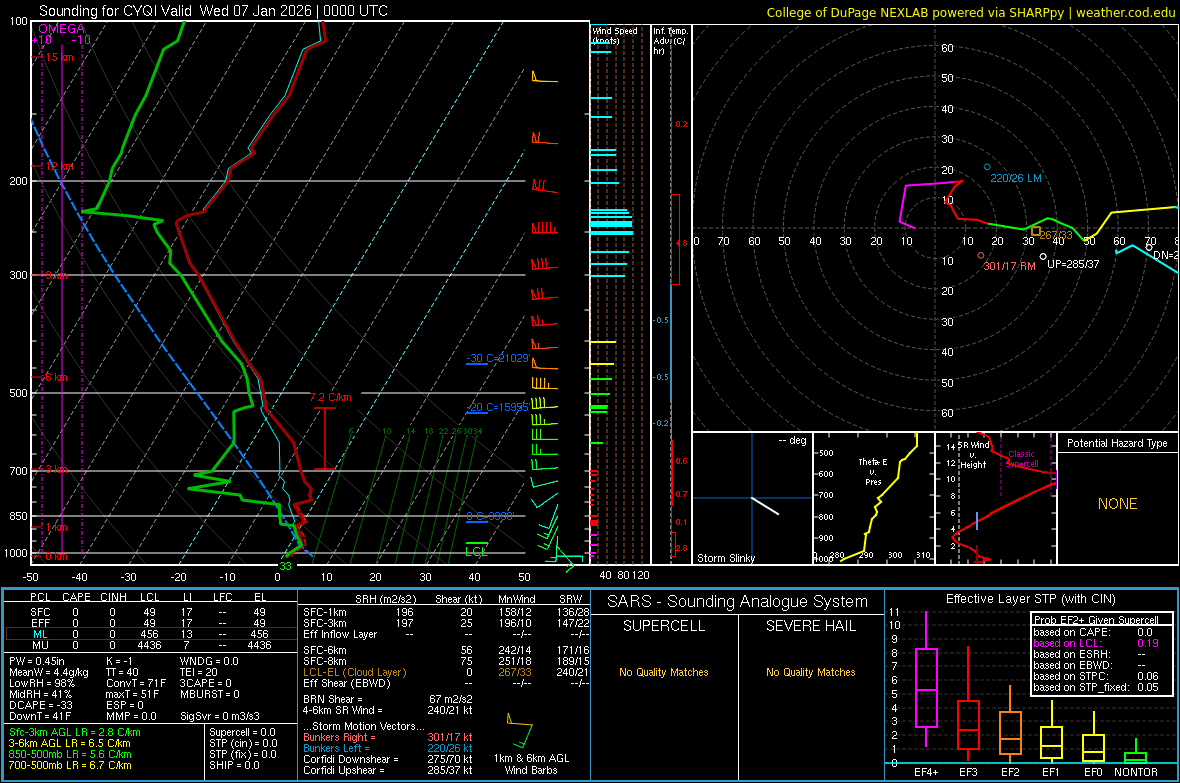Click the 700-500mb LR = 6.7 C/km line
Viewport: 1180px width, 783px height.
70,765
